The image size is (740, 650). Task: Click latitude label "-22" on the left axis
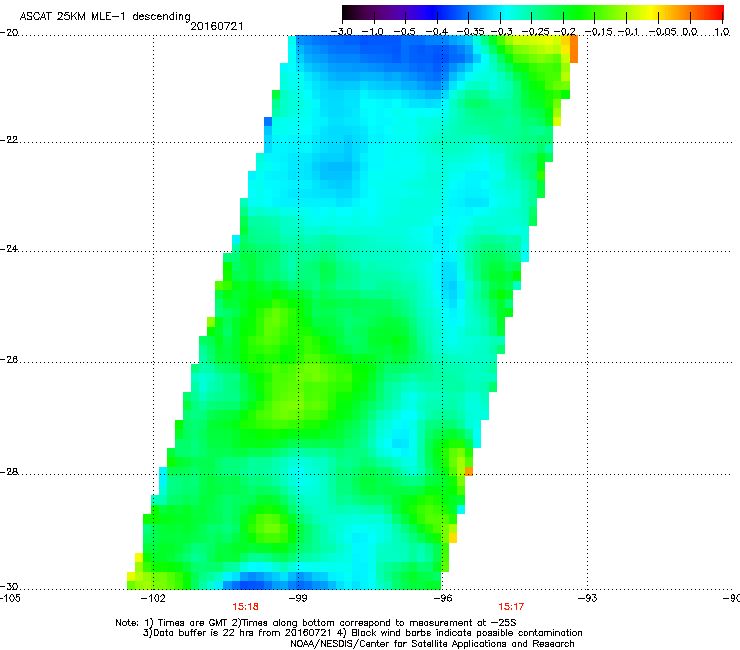9,140
